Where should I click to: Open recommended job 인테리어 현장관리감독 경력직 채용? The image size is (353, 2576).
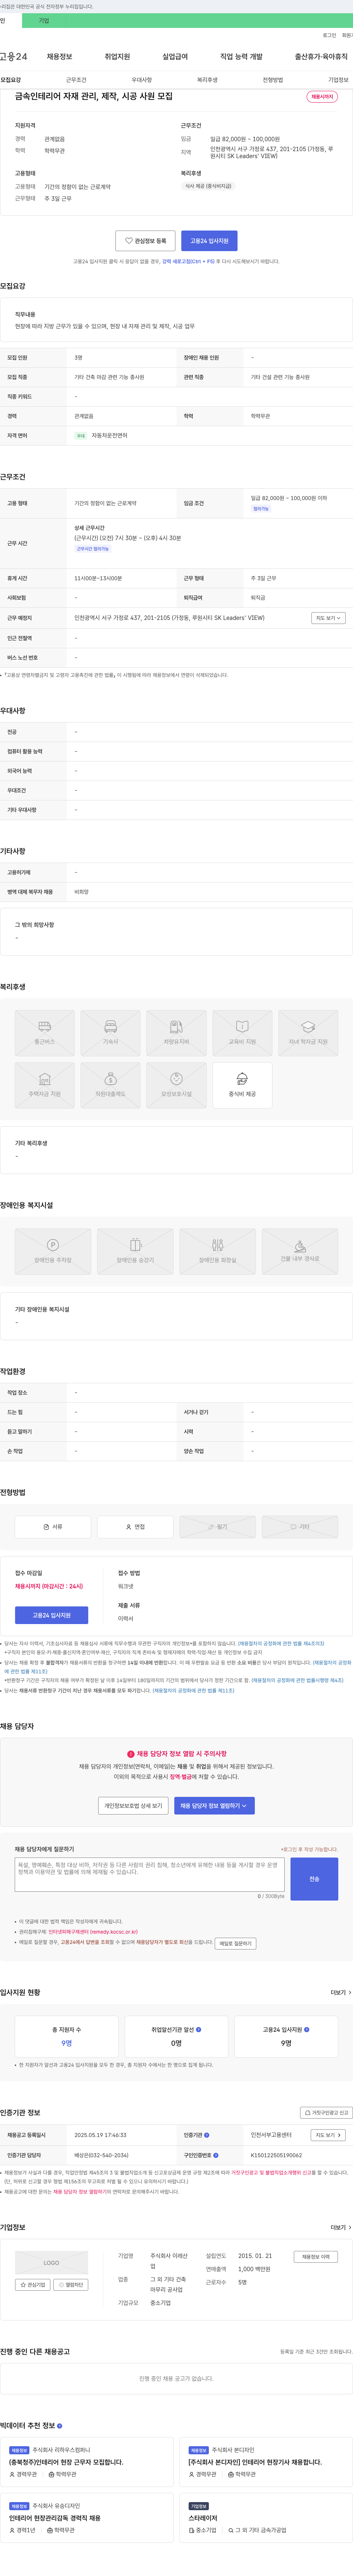click(55, 2517)
